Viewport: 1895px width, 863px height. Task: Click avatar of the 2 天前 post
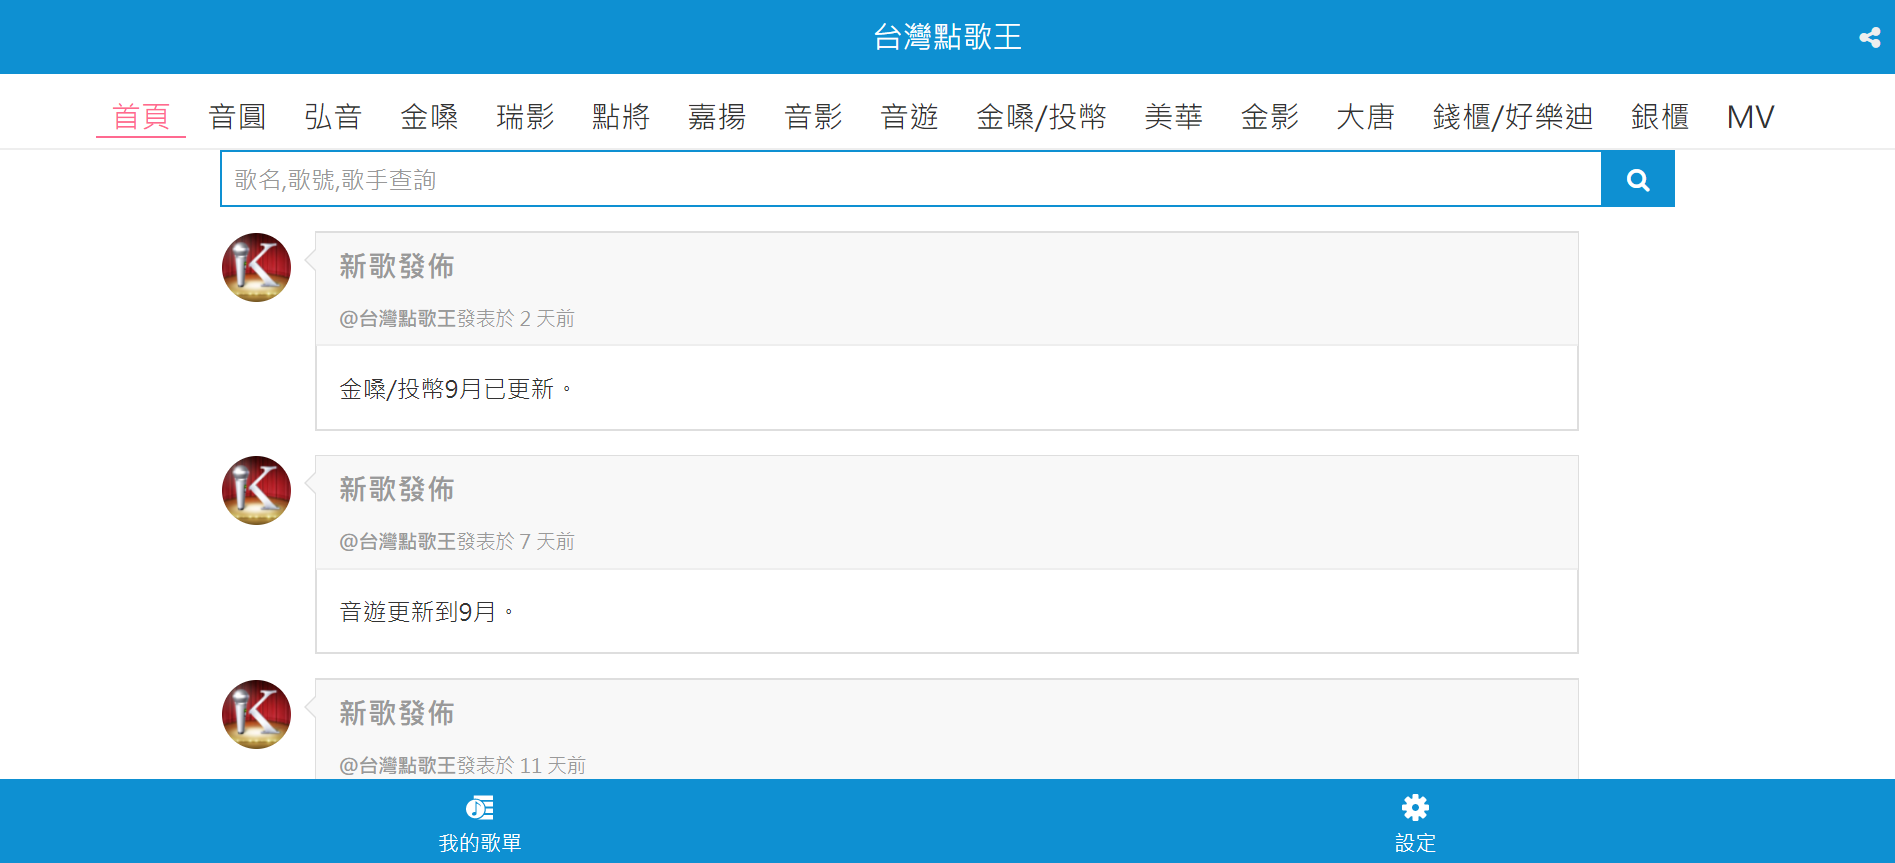pyautogui.click(x=256, y=267)
